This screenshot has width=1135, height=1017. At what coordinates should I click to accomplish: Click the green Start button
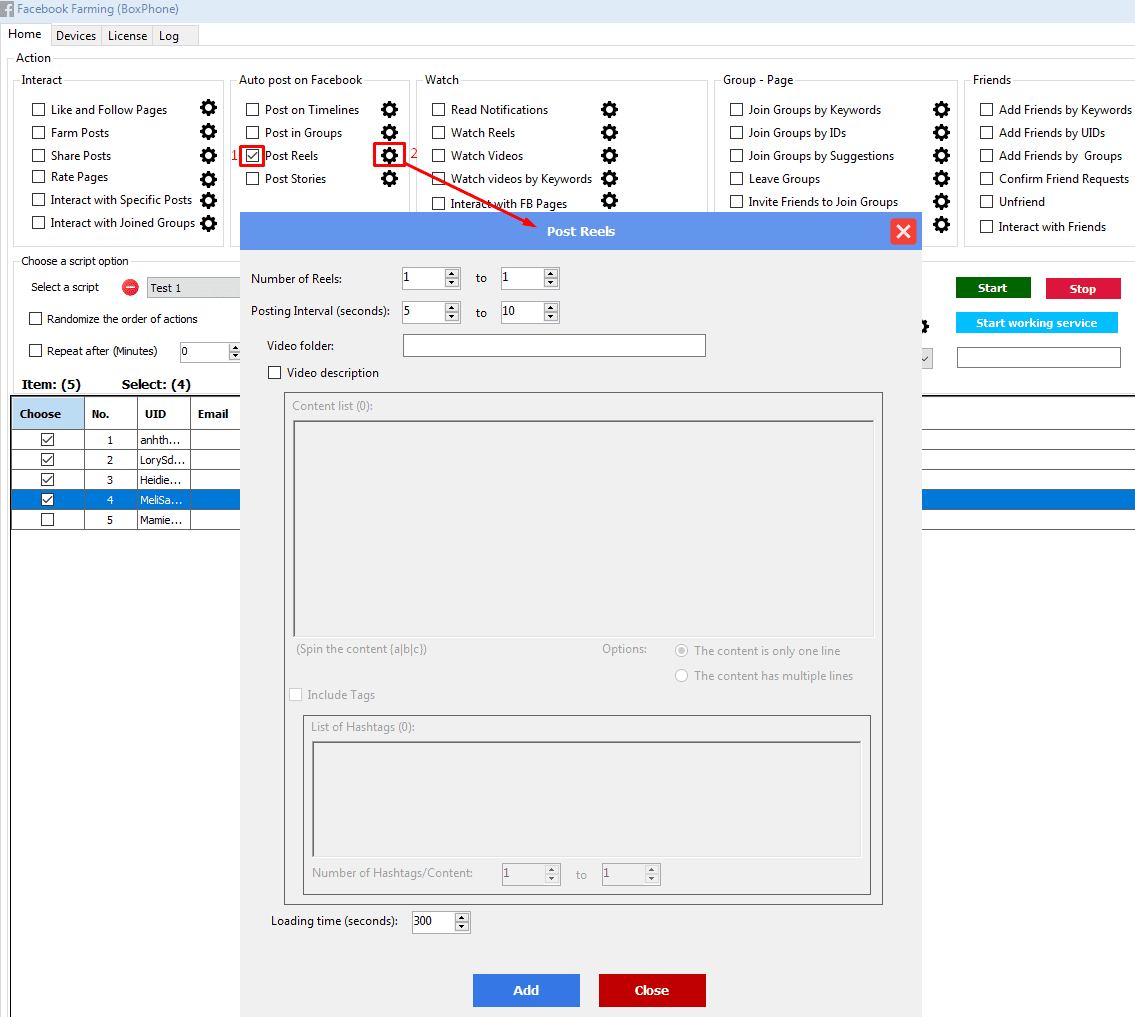(x=993, y=288)
